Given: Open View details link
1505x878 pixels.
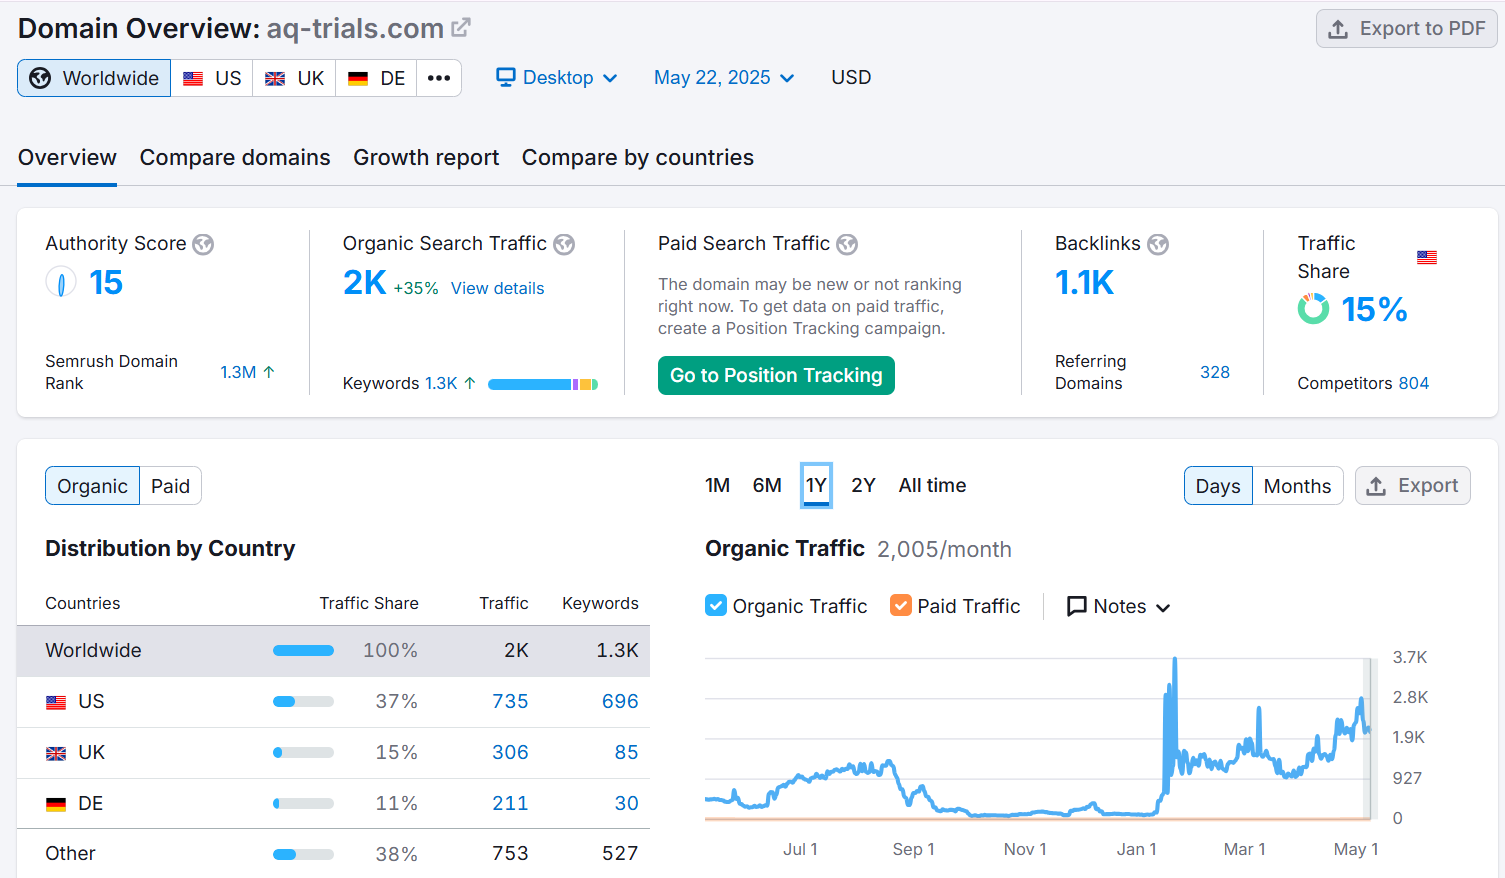Looking at the screenshot, I should click(497, 288).
